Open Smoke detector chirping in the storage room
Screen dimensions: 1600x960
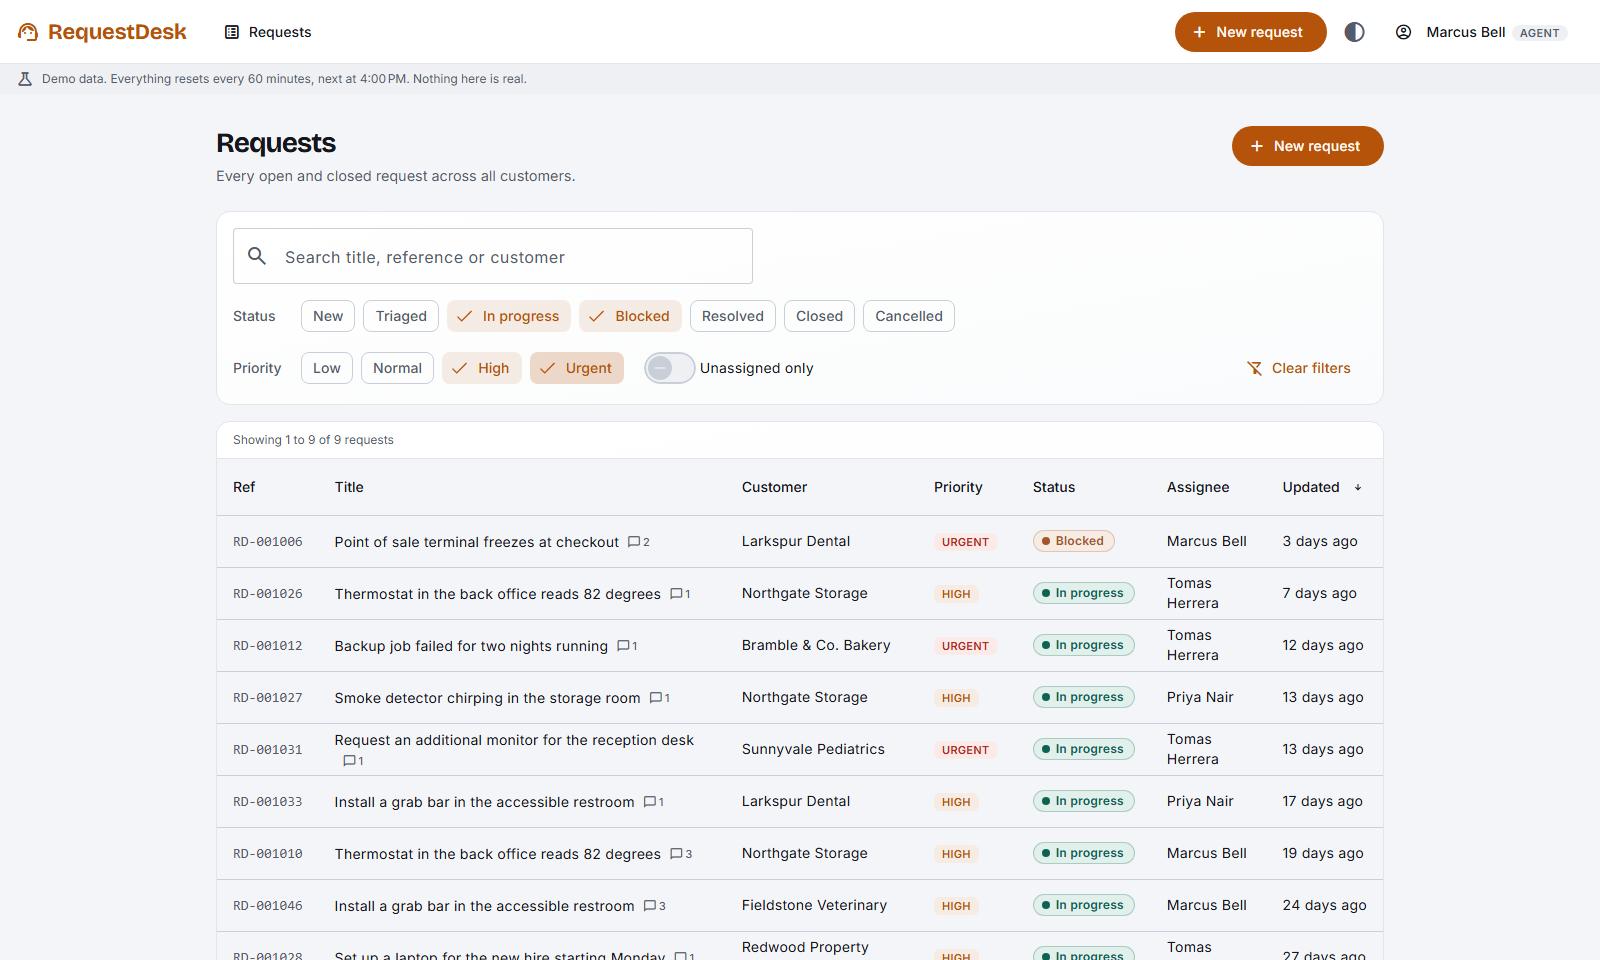coord(487,698)
